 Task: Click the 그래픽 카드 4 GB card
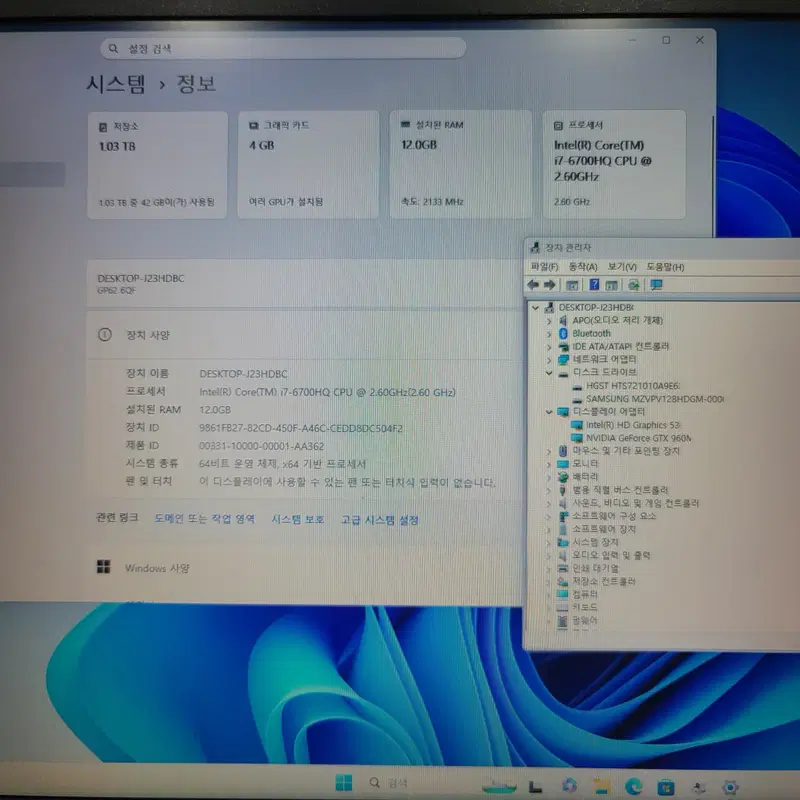[x=308, y=165]
